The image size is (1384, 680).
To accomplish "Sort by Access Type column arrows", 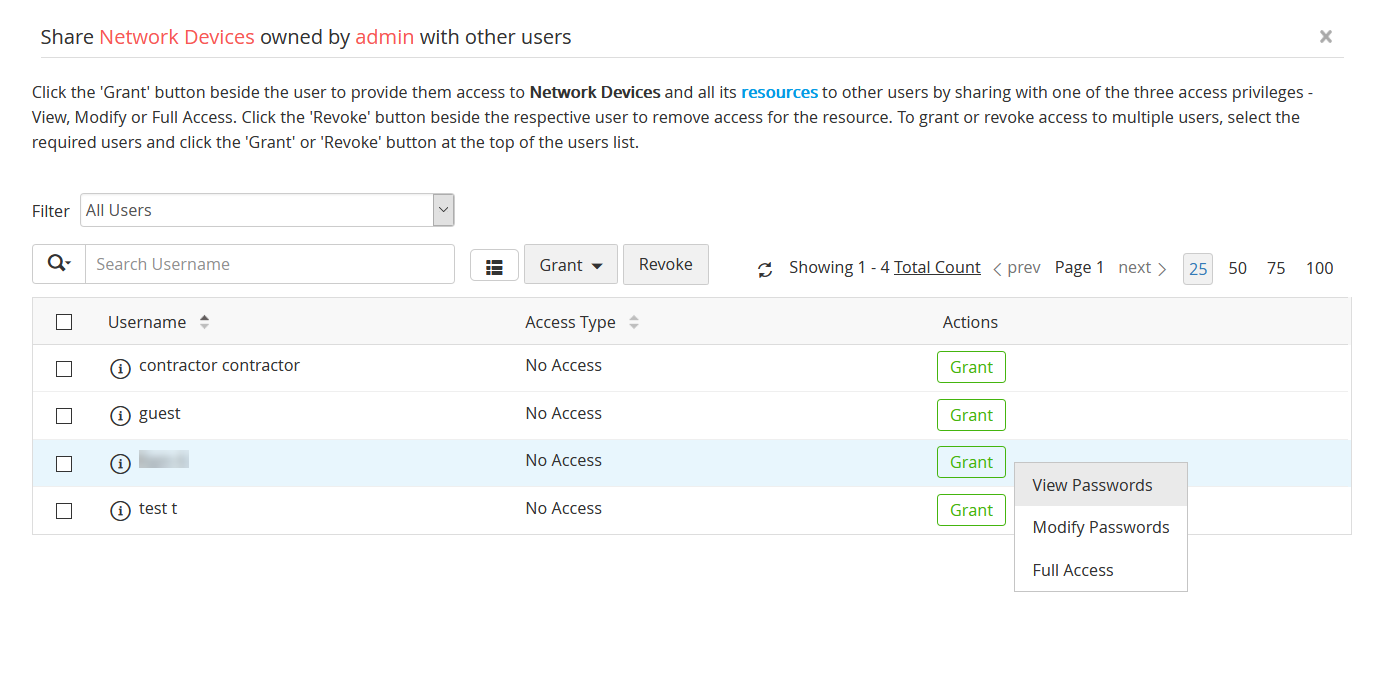I will (x=634, y=322).
